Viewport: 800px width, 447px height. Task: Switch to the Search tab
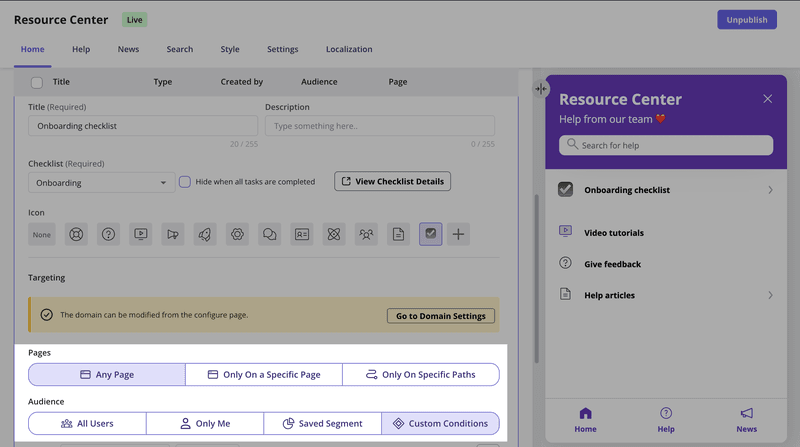click(180, 49)
